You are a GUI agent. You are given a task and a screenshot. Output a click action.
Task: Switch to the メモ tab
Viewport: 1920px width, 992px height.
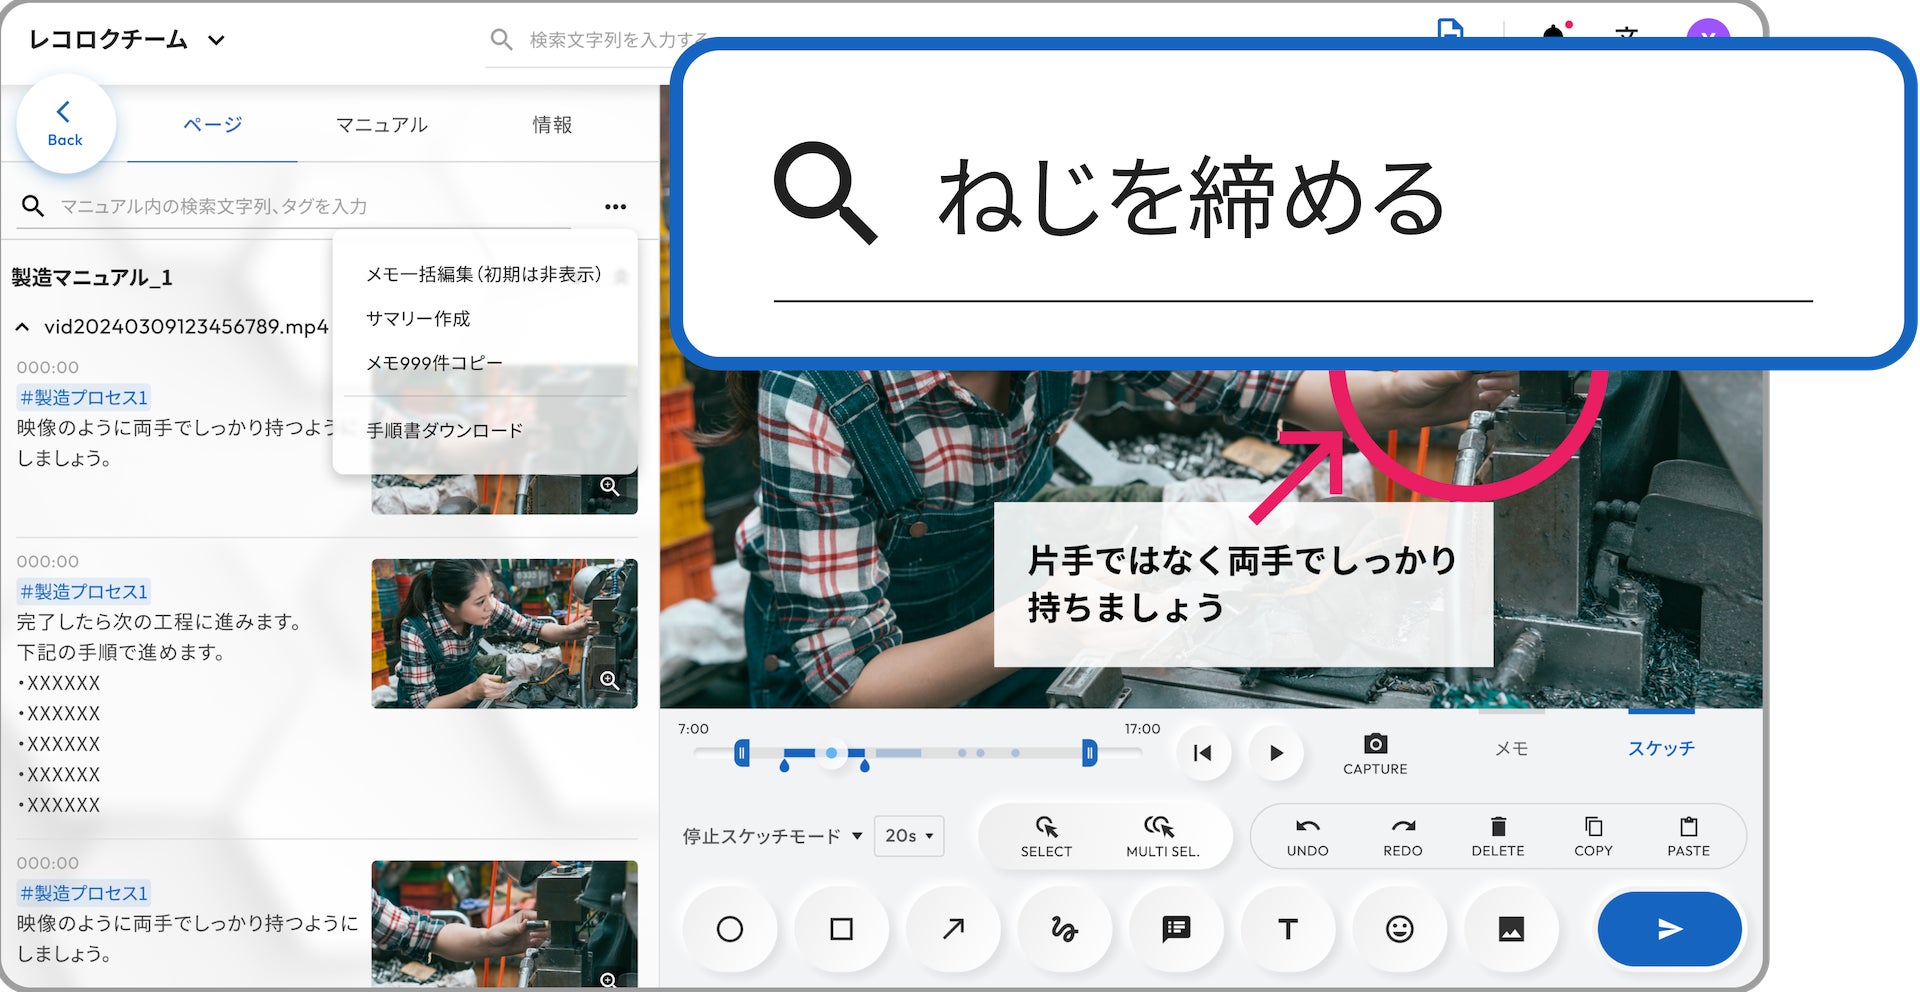tap(1511, 748)
